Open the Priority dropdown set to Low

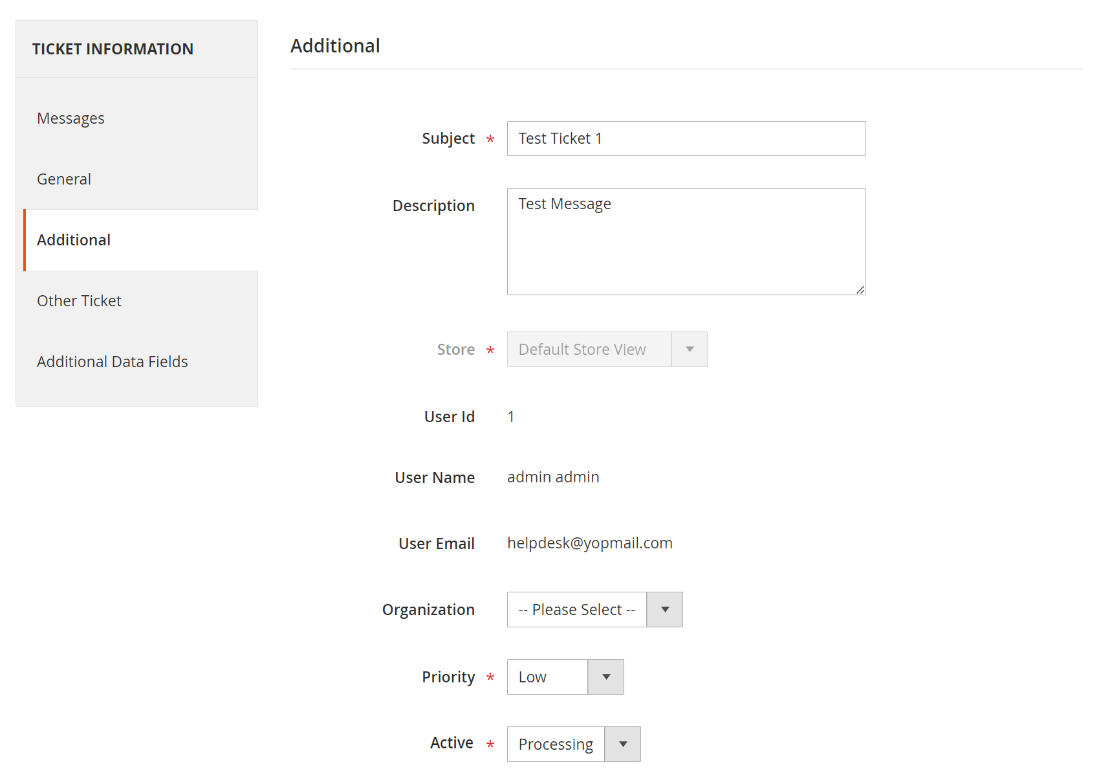tap(565, 677)
